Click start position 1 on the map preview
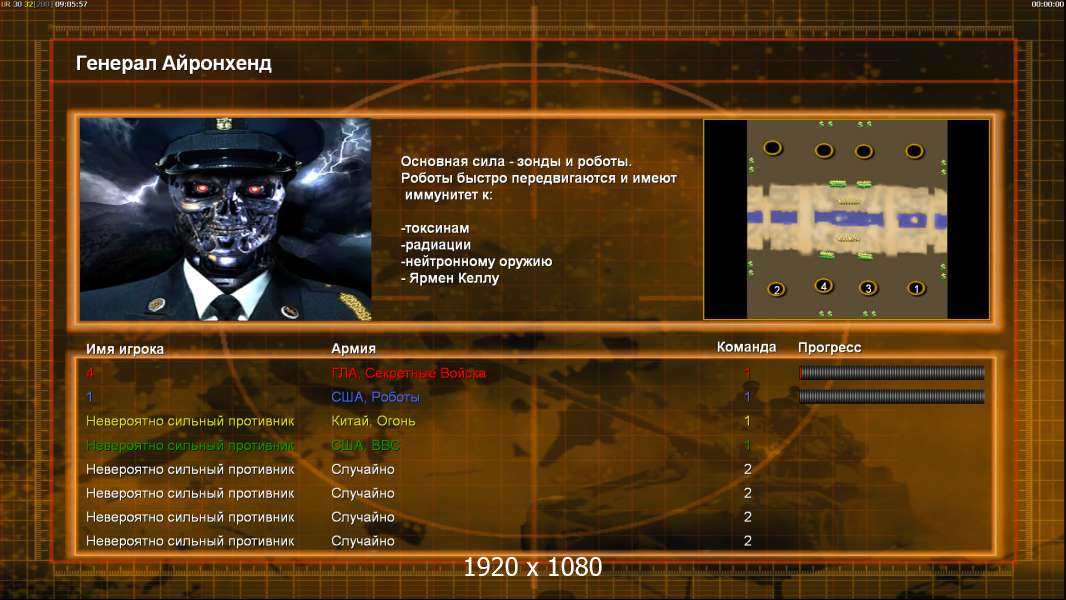This screenshot has width=1066, height=600. click(916, 288)
